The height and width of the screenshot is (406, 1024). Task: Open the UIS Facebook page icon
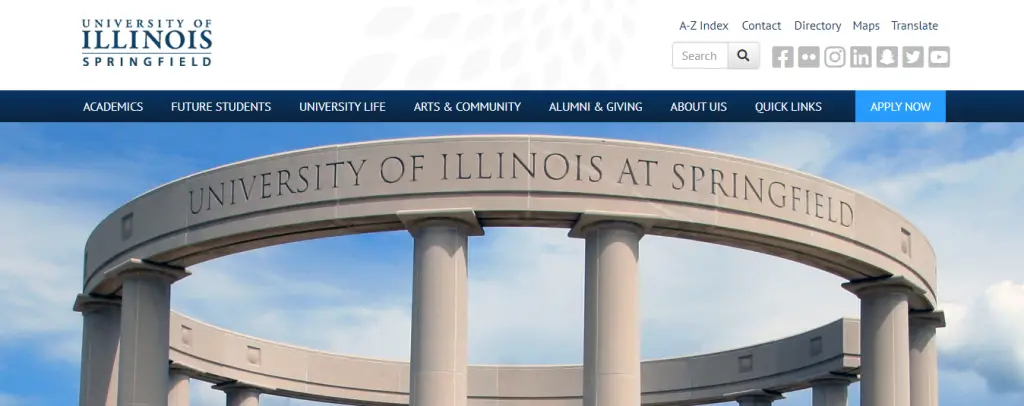point(782,57)
